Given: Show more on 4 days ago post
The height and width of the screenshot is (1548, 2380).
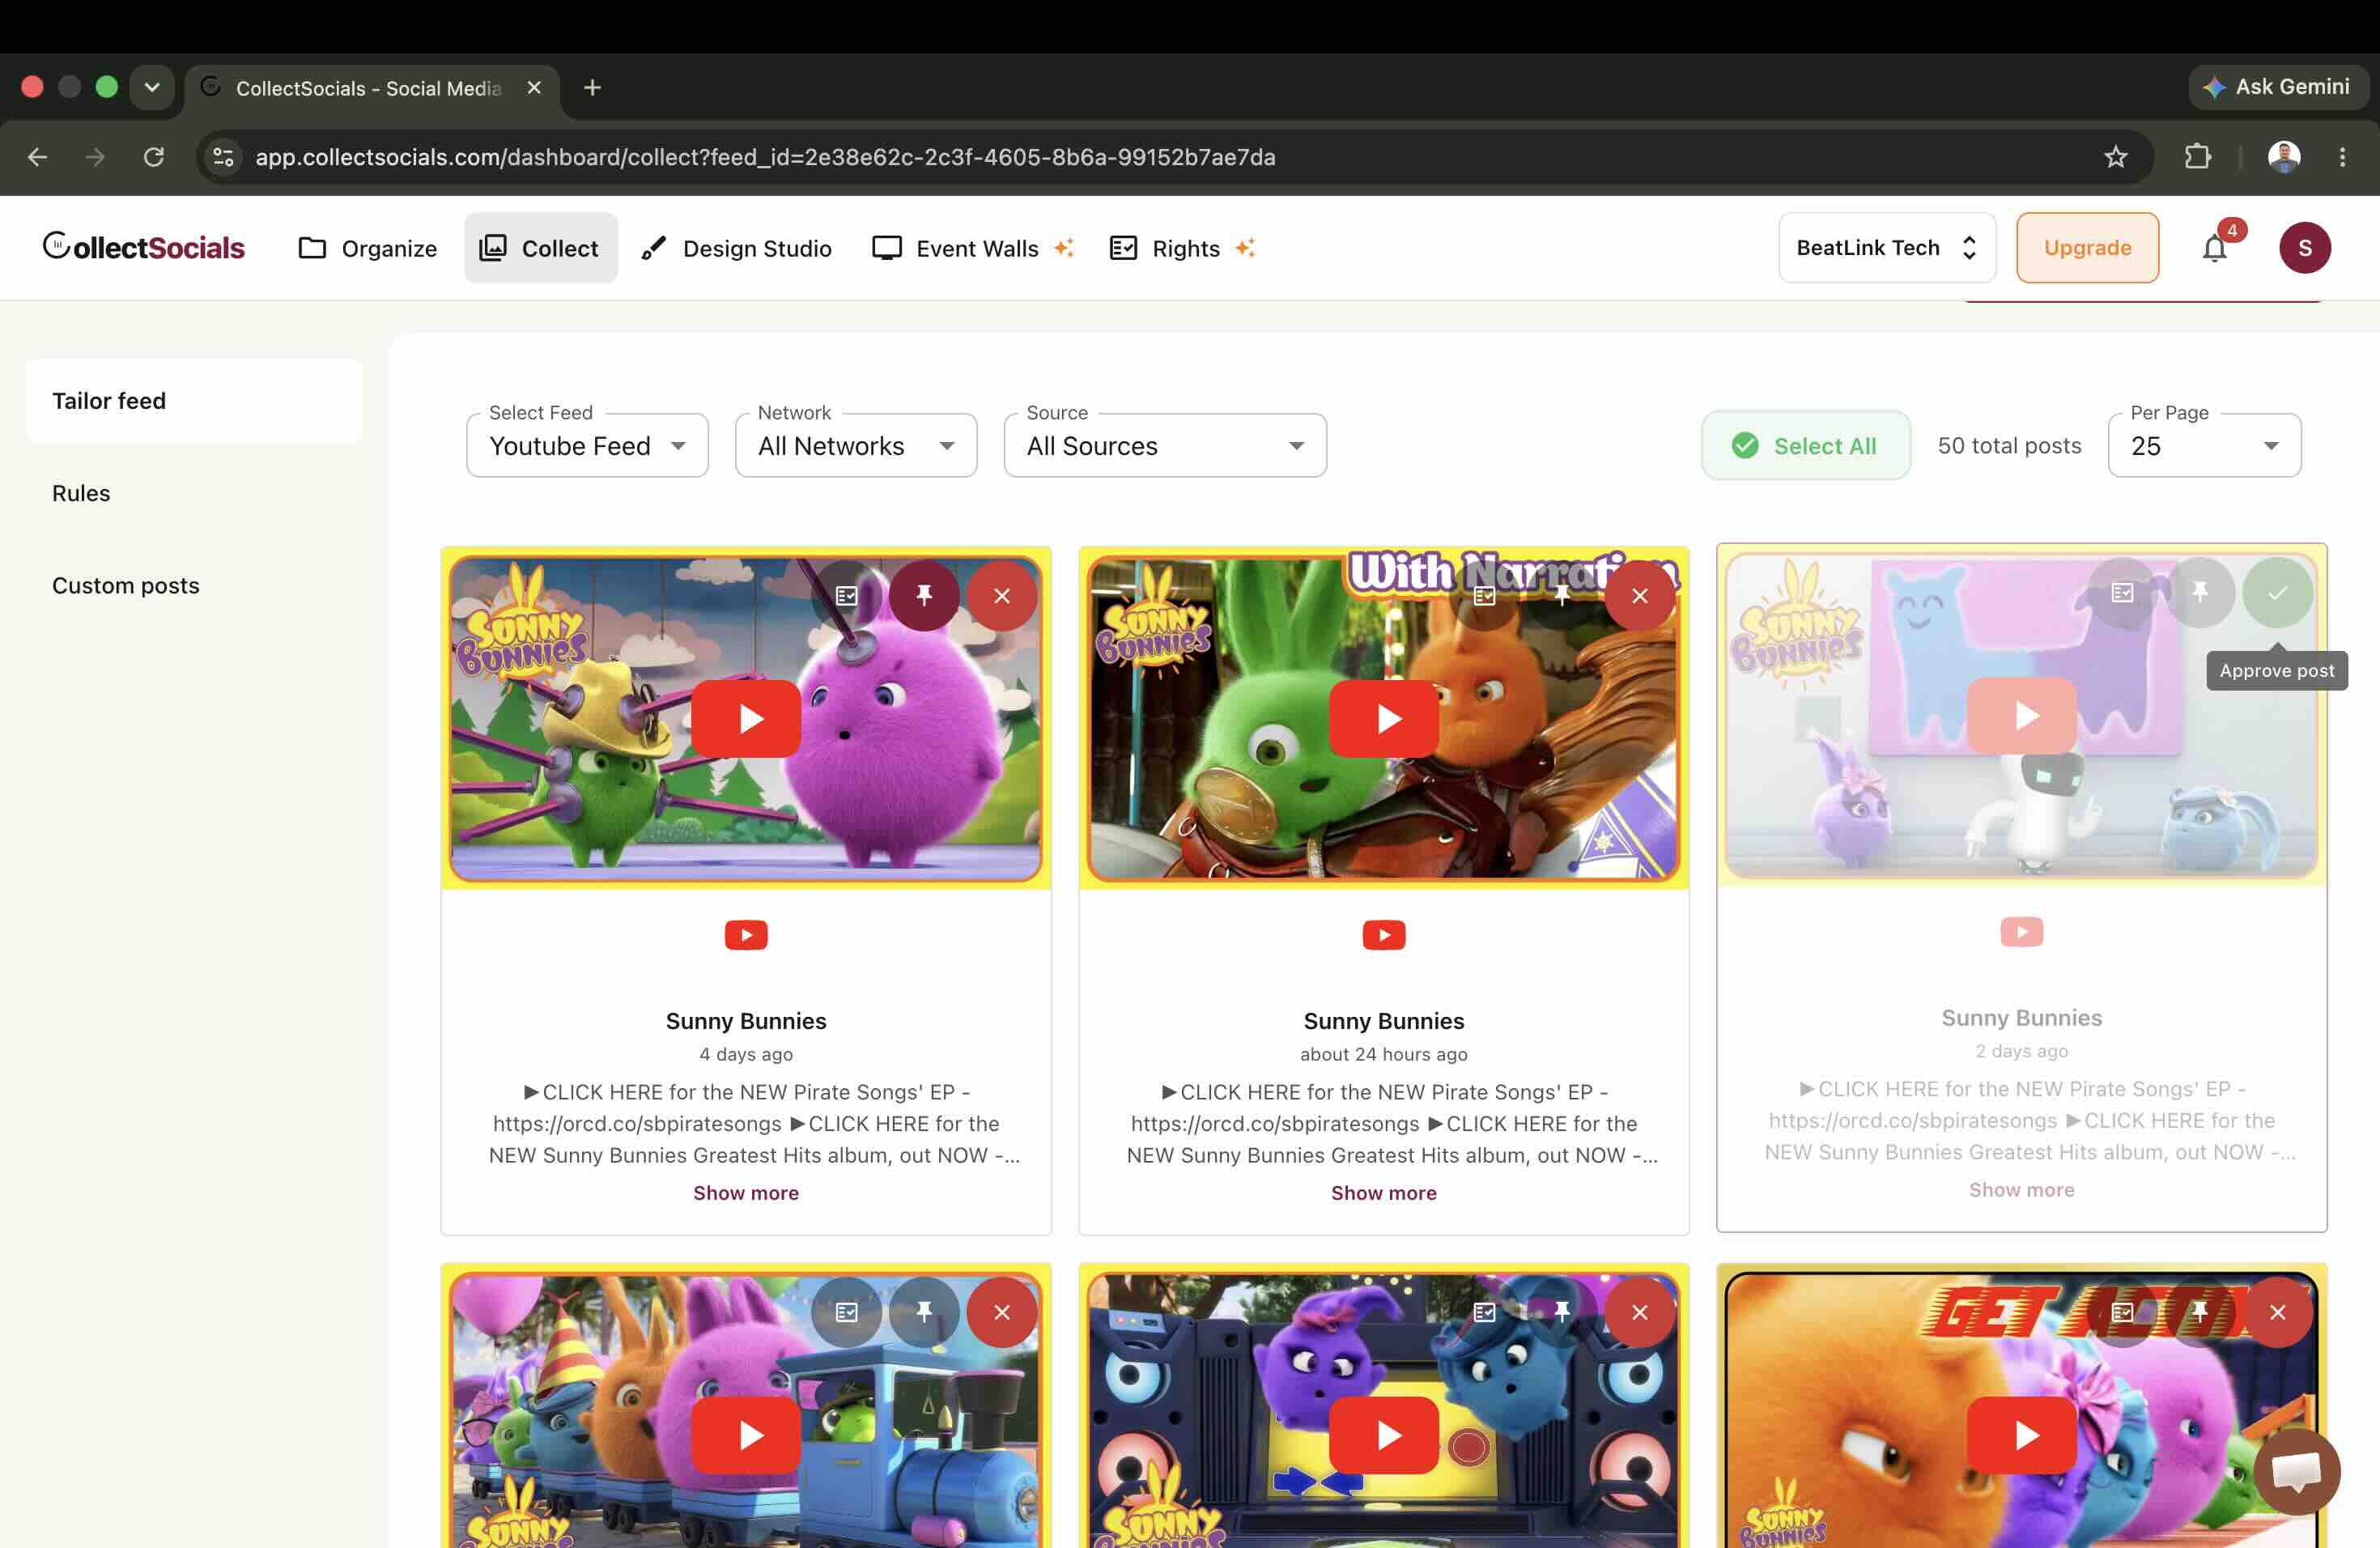Looking at the screenshot, I should click(x=746, y=1193).
